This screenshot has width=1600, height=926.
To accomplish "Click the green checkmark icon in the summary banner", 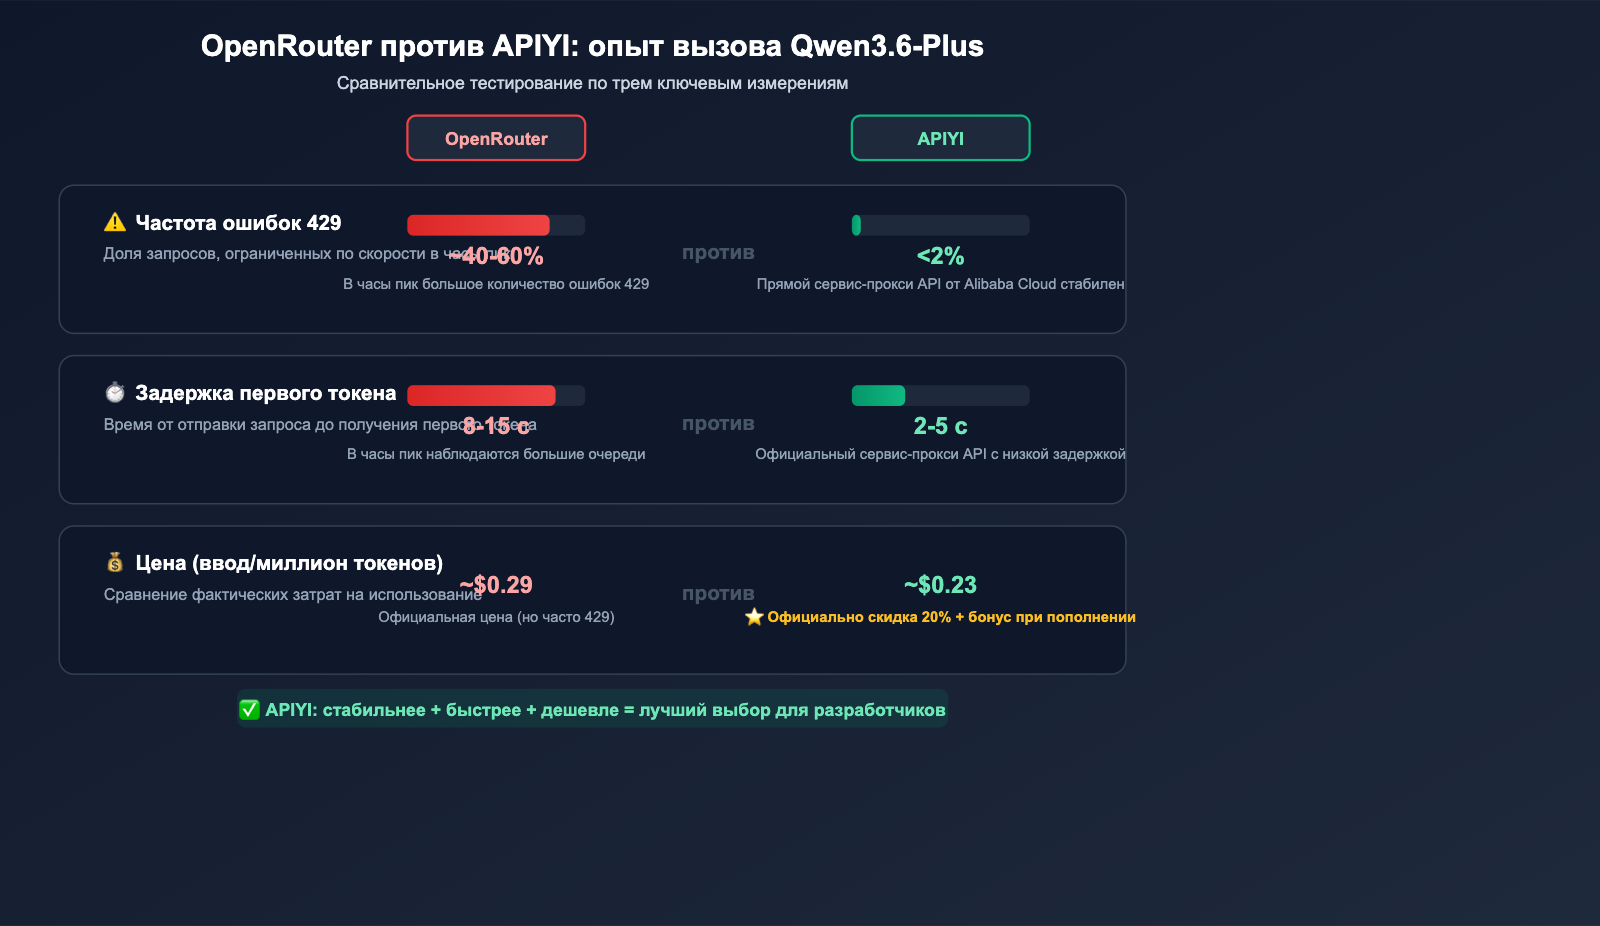I will [248, 709].
